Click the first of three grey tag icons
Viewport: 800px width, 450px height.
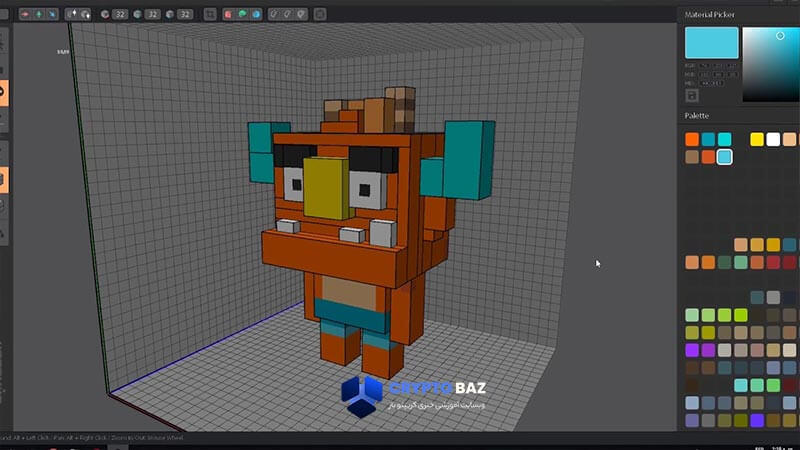[x=274, y=14]
